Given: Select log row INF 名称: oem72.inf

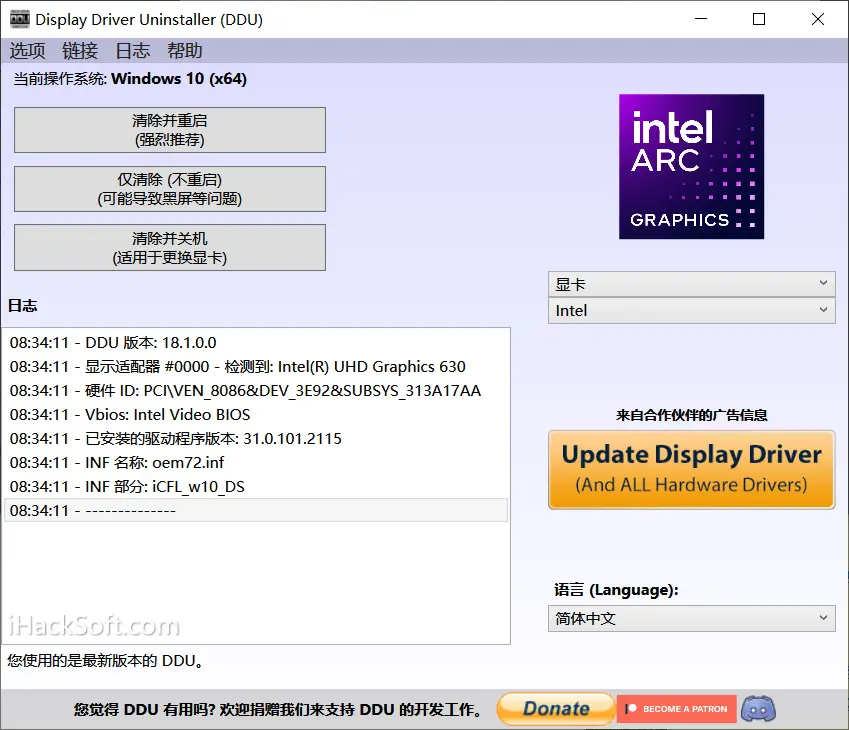Looking at the screenshot, I should pyautogui.click(x=256, y=462).
